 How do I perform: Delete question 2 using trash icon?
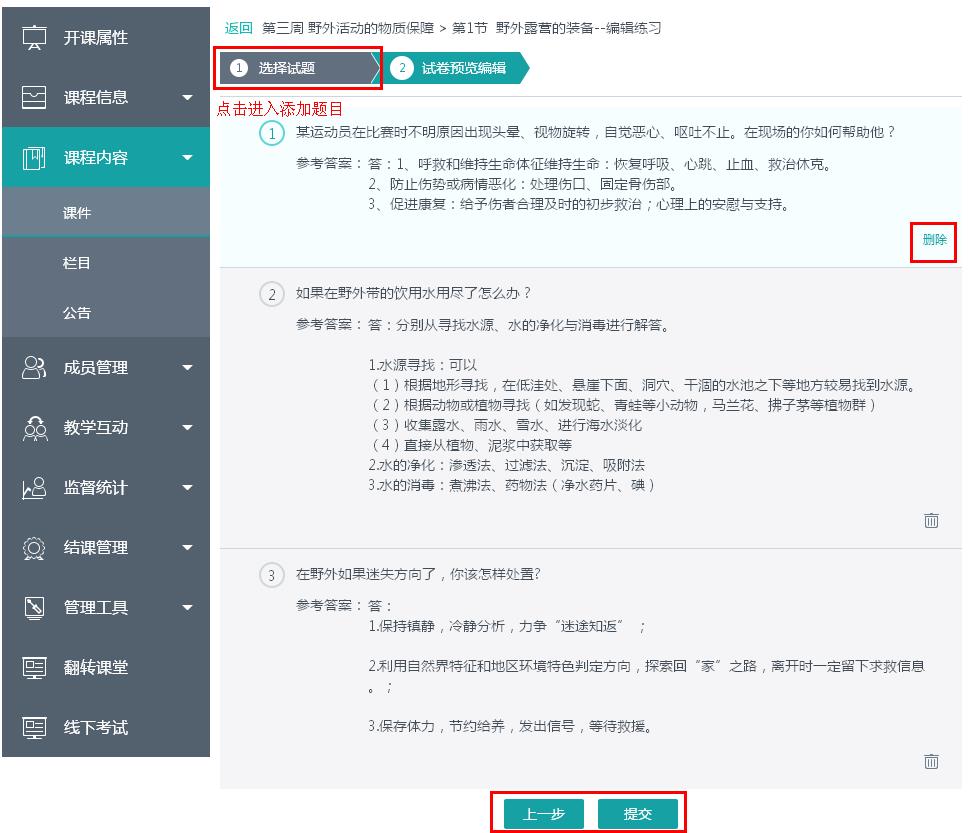[x=931, y=520]
